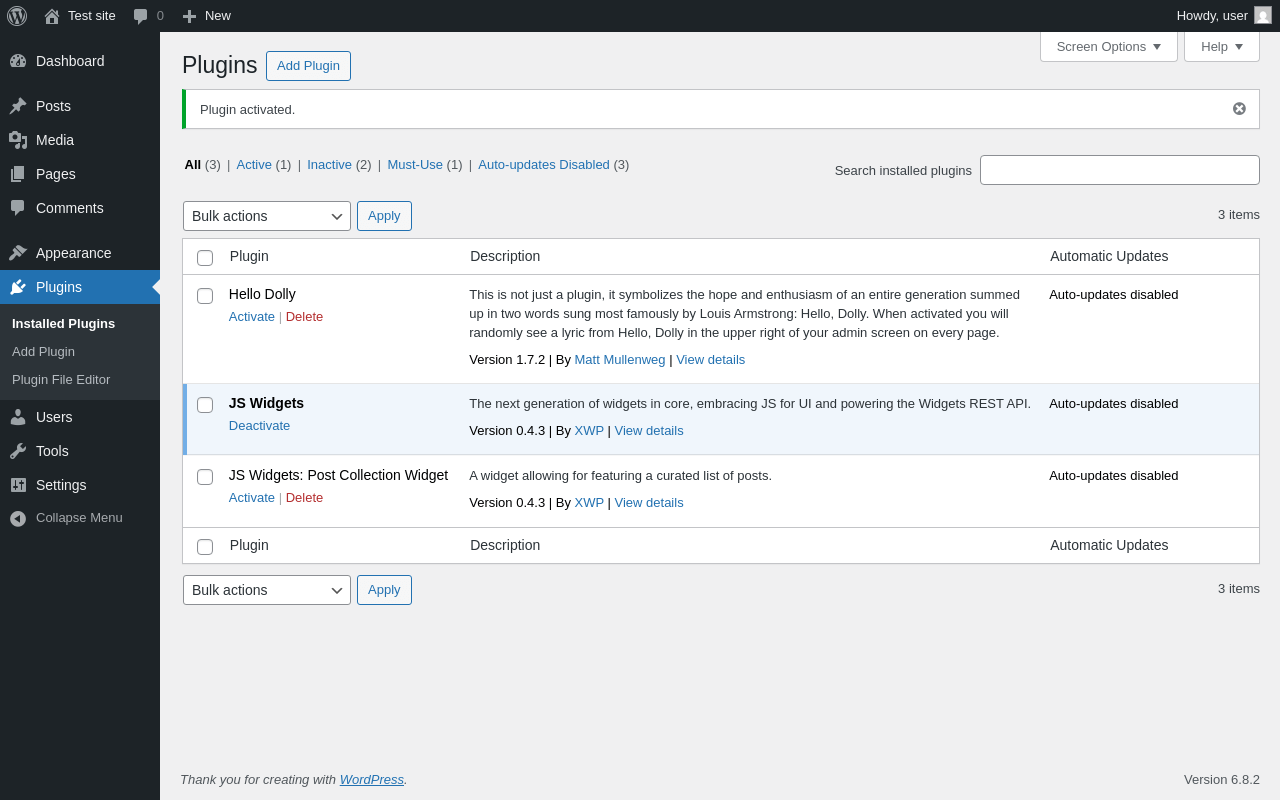Click the Dashboard gauge icon
The width and height of the screenshot is (1280, 800).
point(18,61)
